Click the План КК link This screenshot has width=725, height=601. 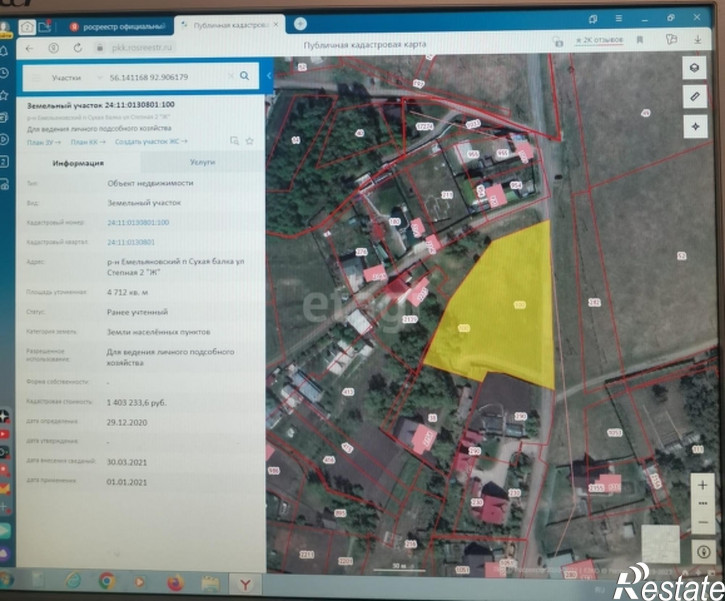[88, 142]
